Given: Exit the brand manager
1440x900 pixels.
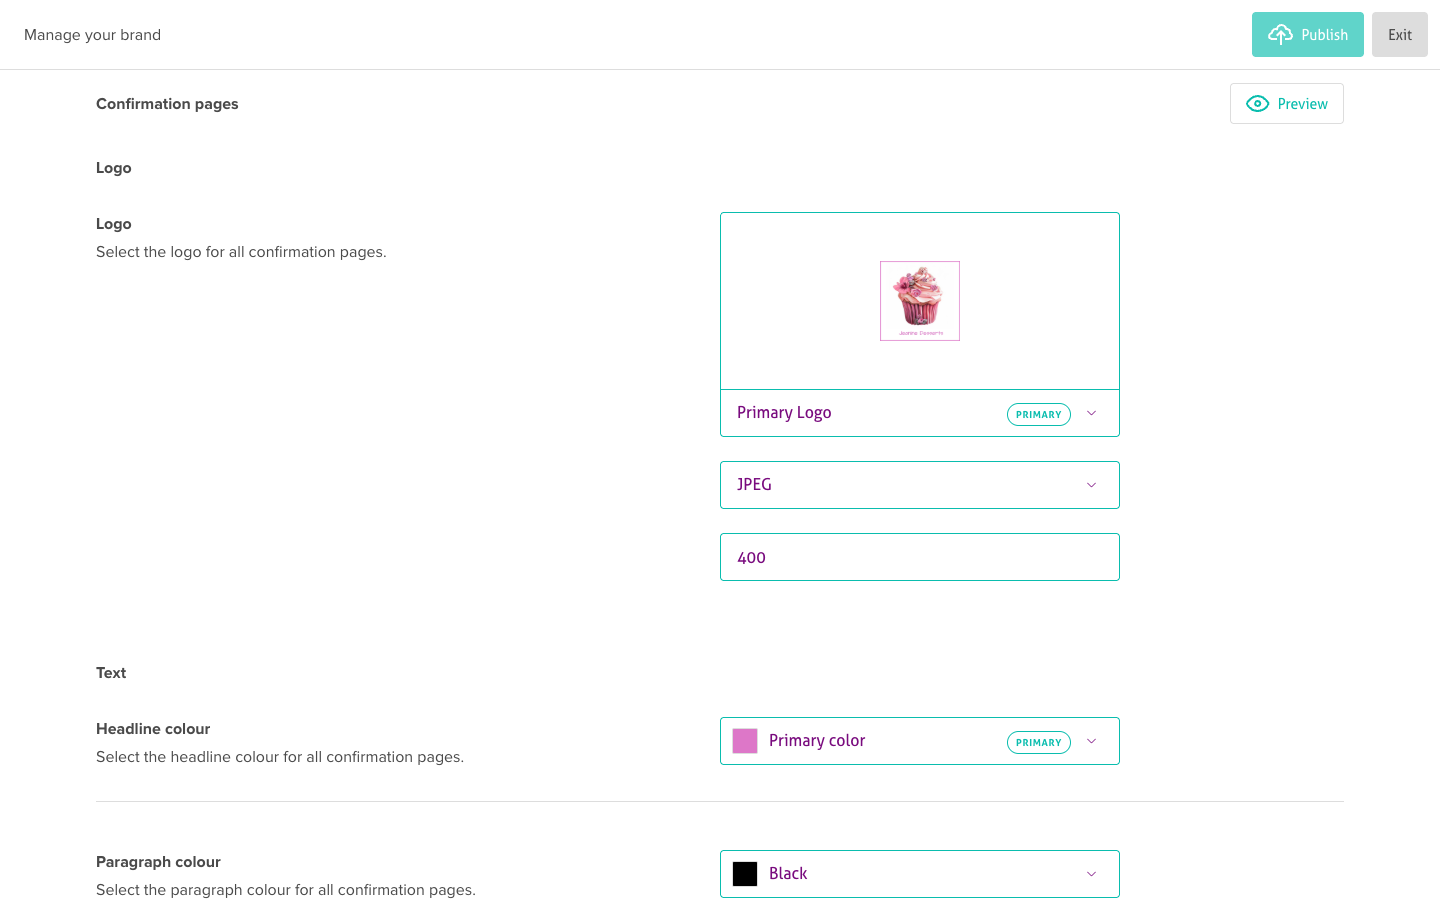Looking at the screenshot, I should click(x=1399, y=35).
